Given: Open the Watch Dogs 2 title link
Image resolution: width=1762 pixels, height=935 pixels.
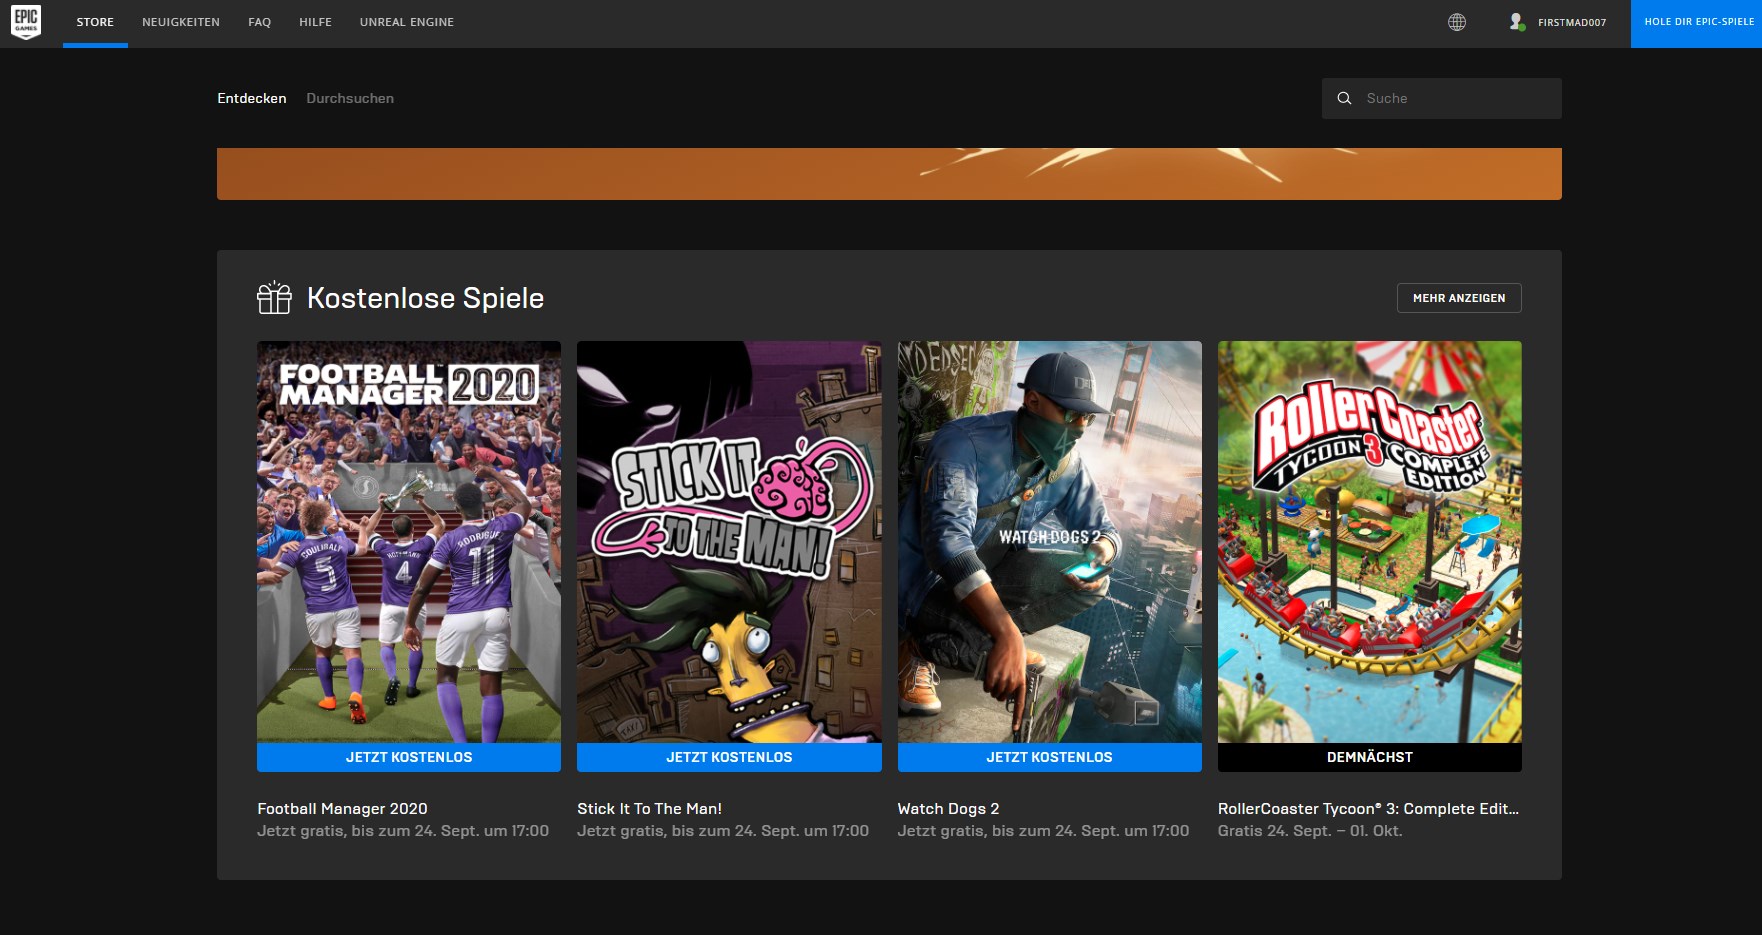Looking at the screenshot, I should click(x=948, y=809).
